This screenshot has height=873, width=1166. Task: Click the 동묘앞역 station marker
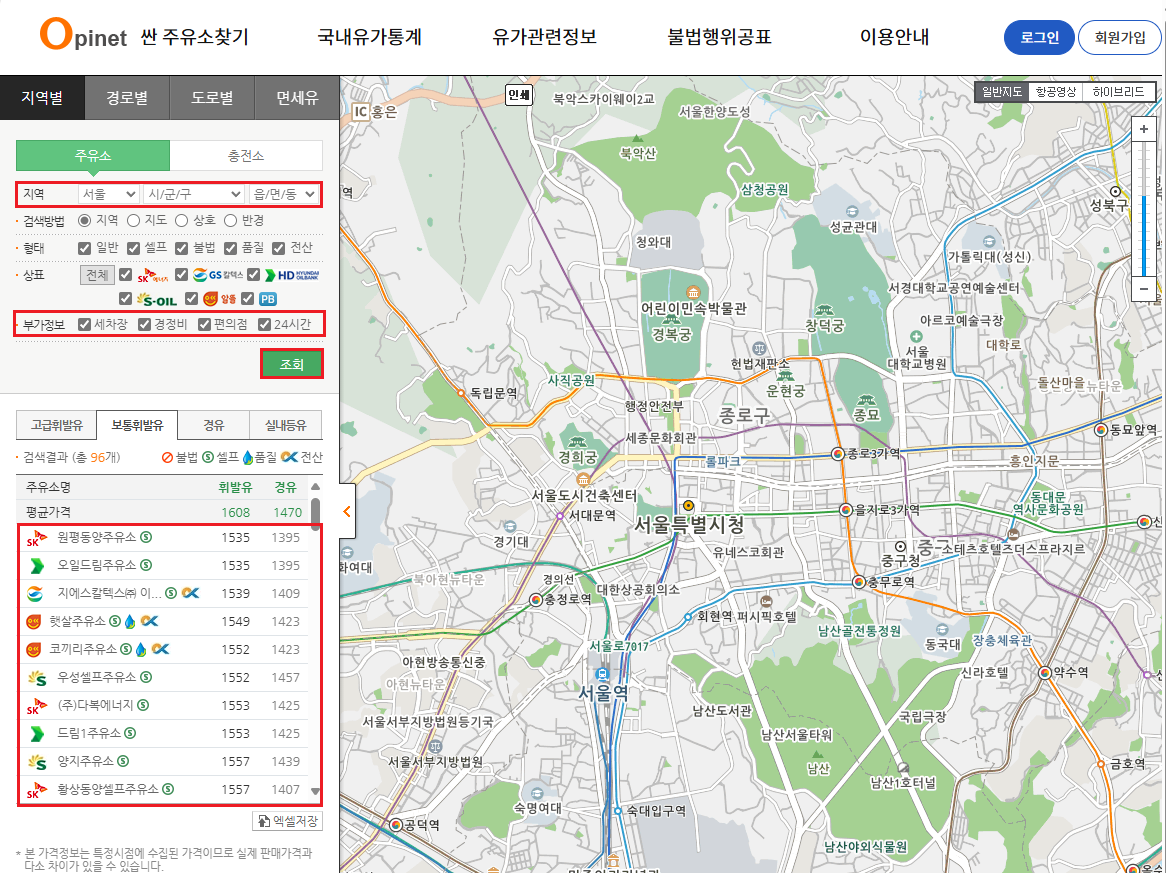pyautogui.click(x=1101, y=430)
